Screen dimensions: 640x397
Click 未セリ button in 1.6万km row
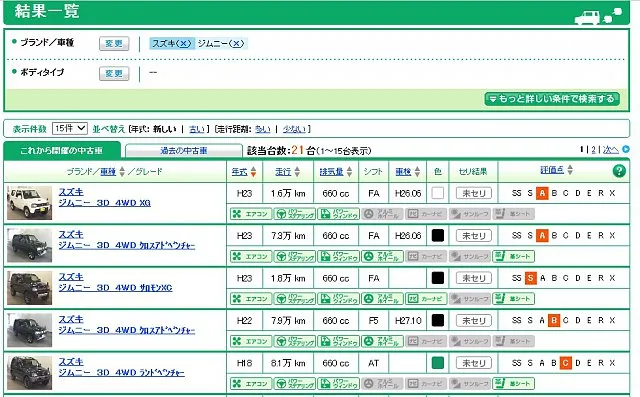[x=473, y=193]
